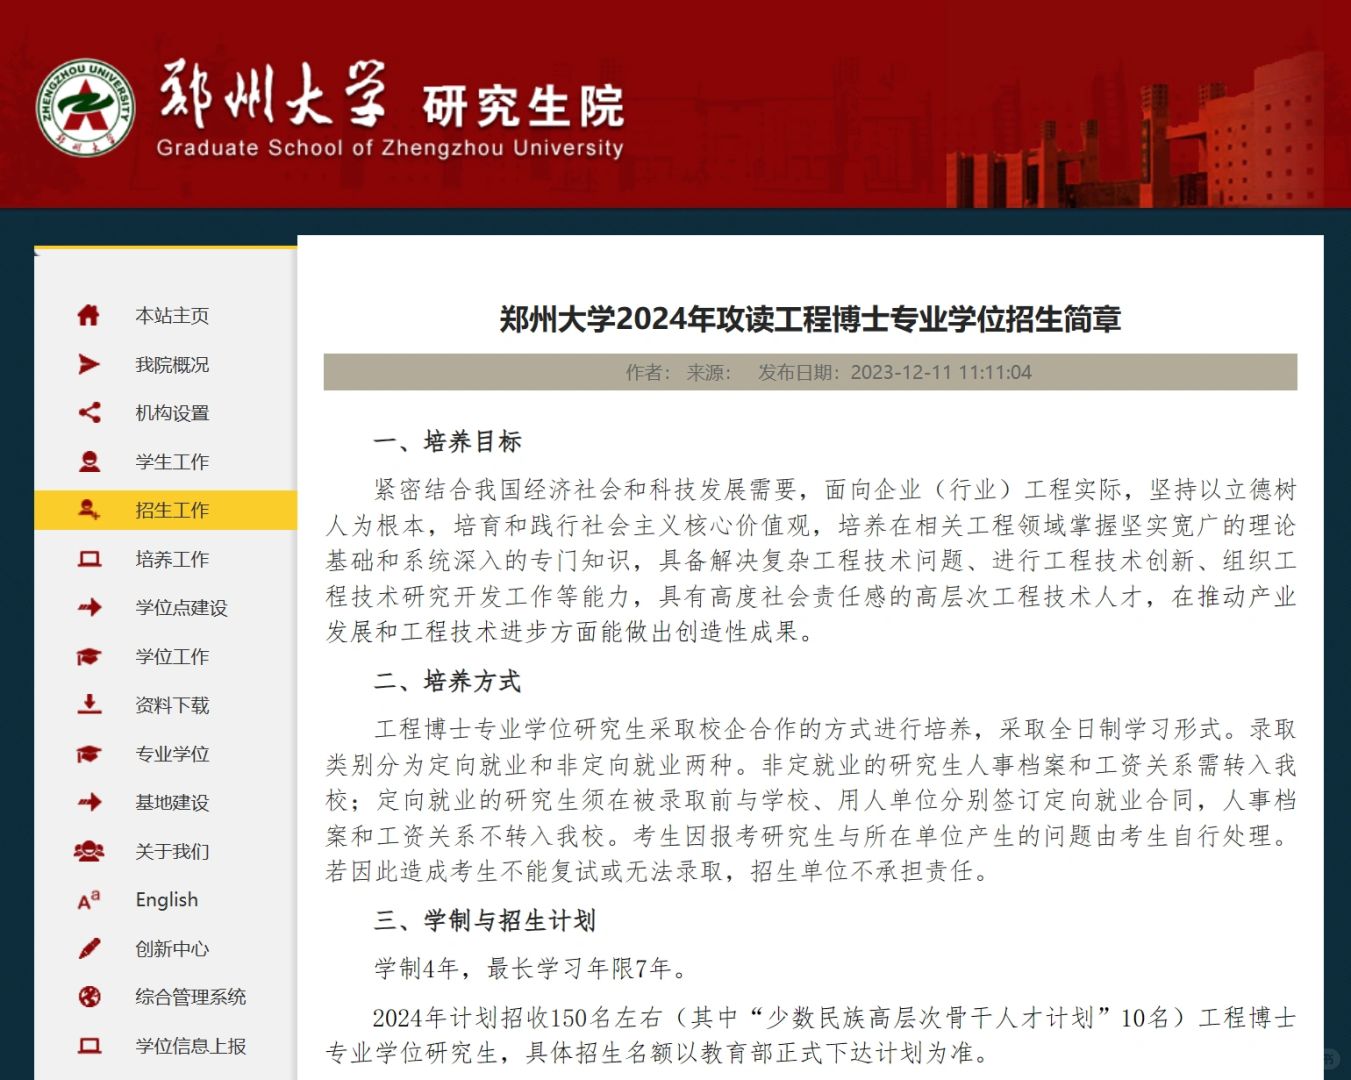The width and height of the screenshot is (1351, 1080).
Task: Click the paper-plane icon beside 我院概况
Action: pyautogui.click(x=89, y=364)
